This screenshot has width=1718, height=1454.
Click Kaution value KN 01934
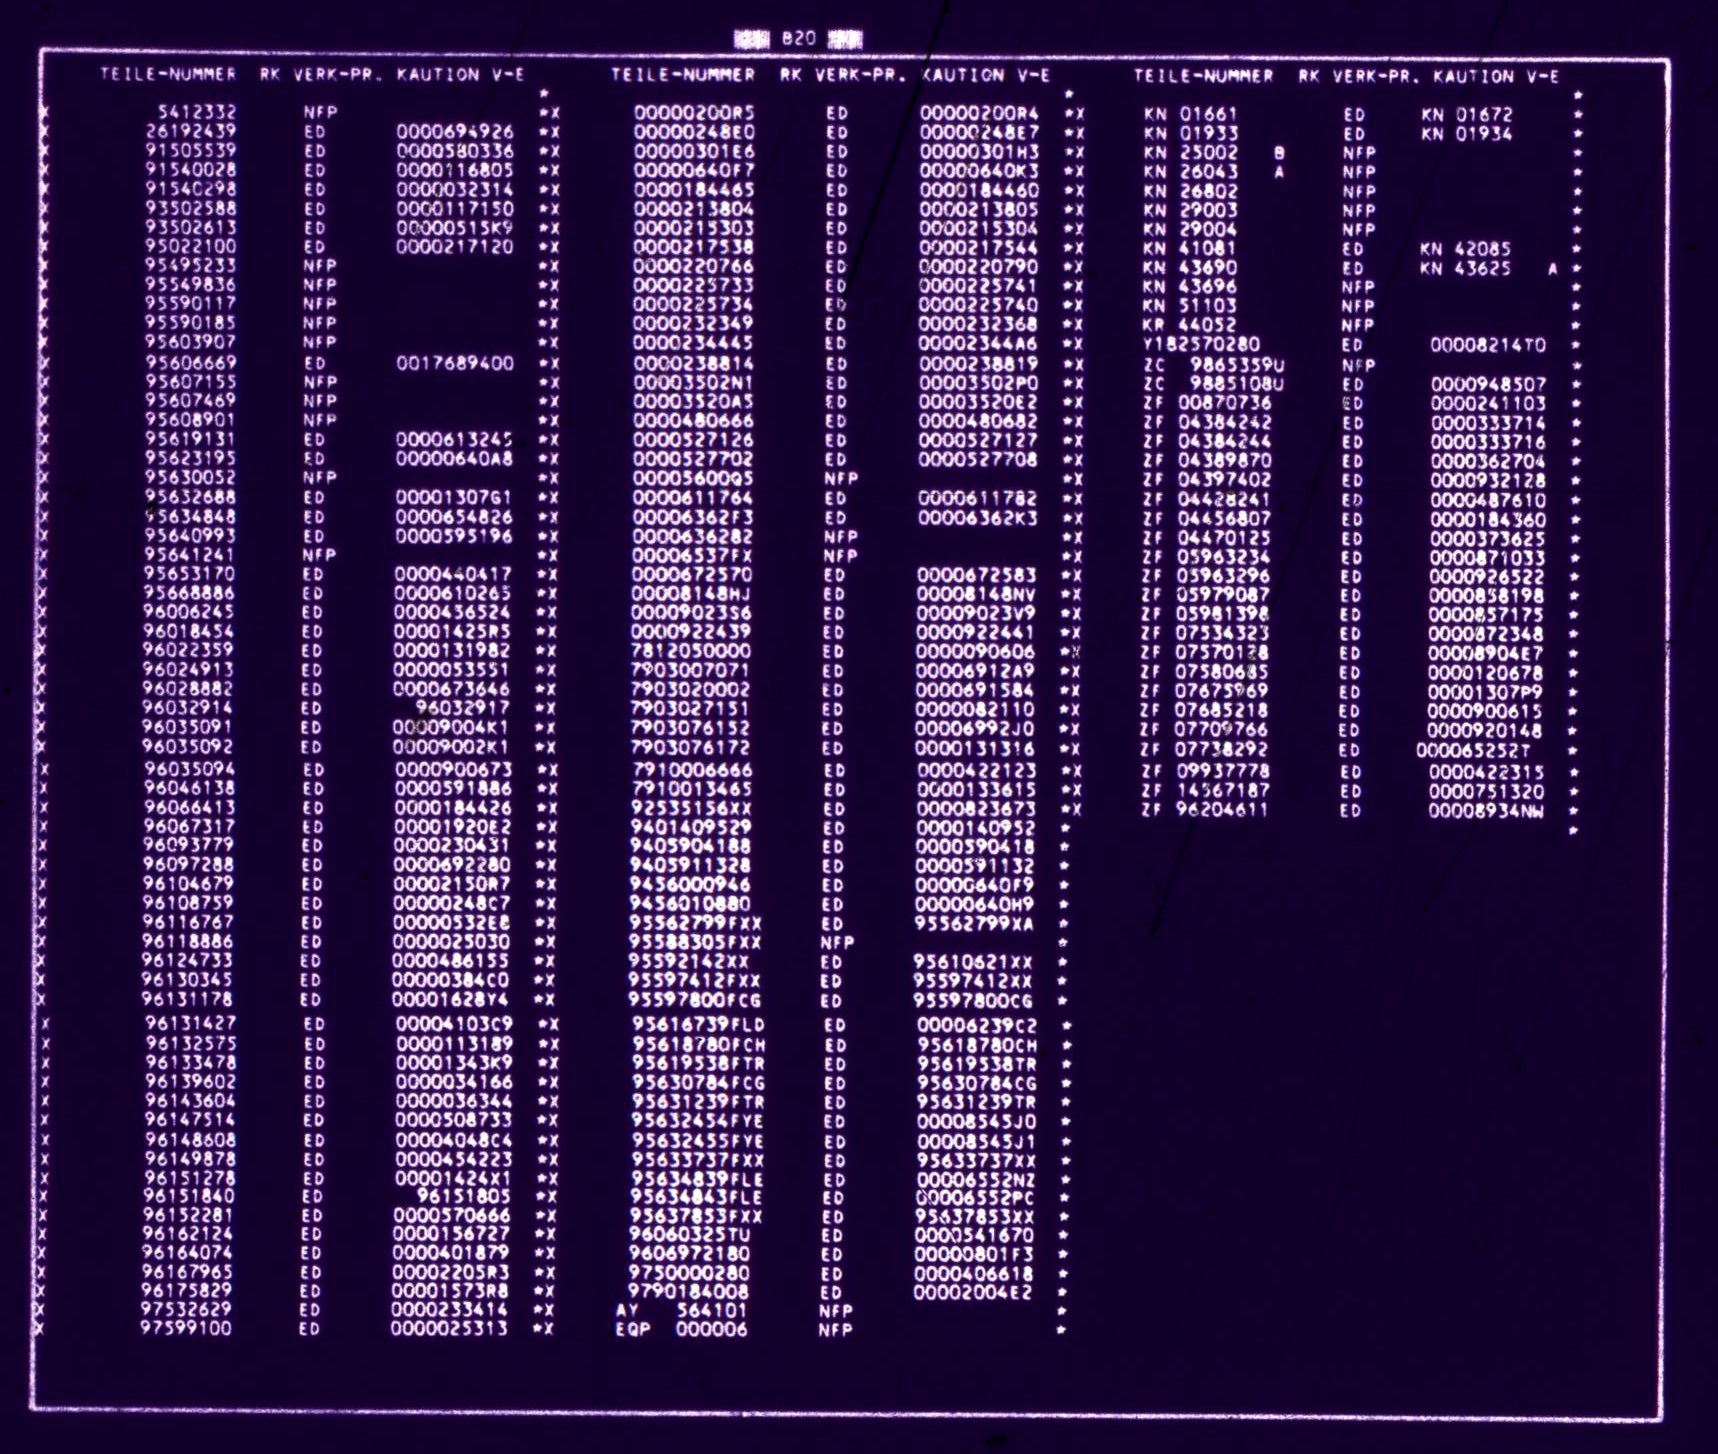click(1467, 134)
